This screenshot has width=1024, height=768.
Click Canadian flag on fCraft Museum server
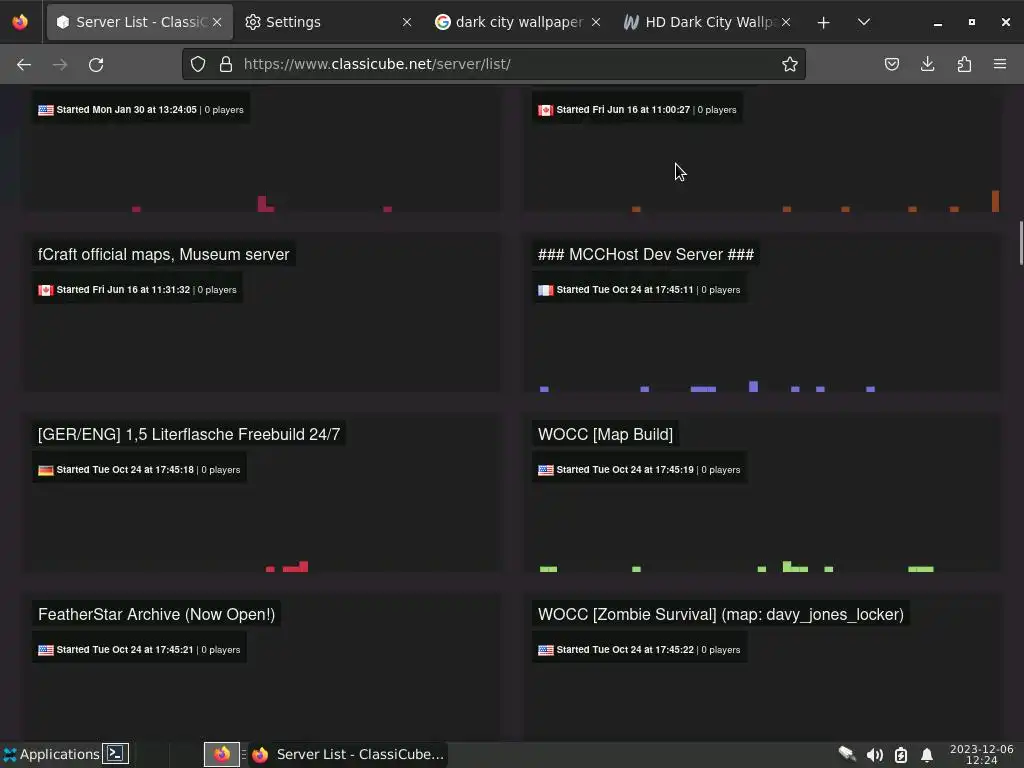[x=46, y=290]
